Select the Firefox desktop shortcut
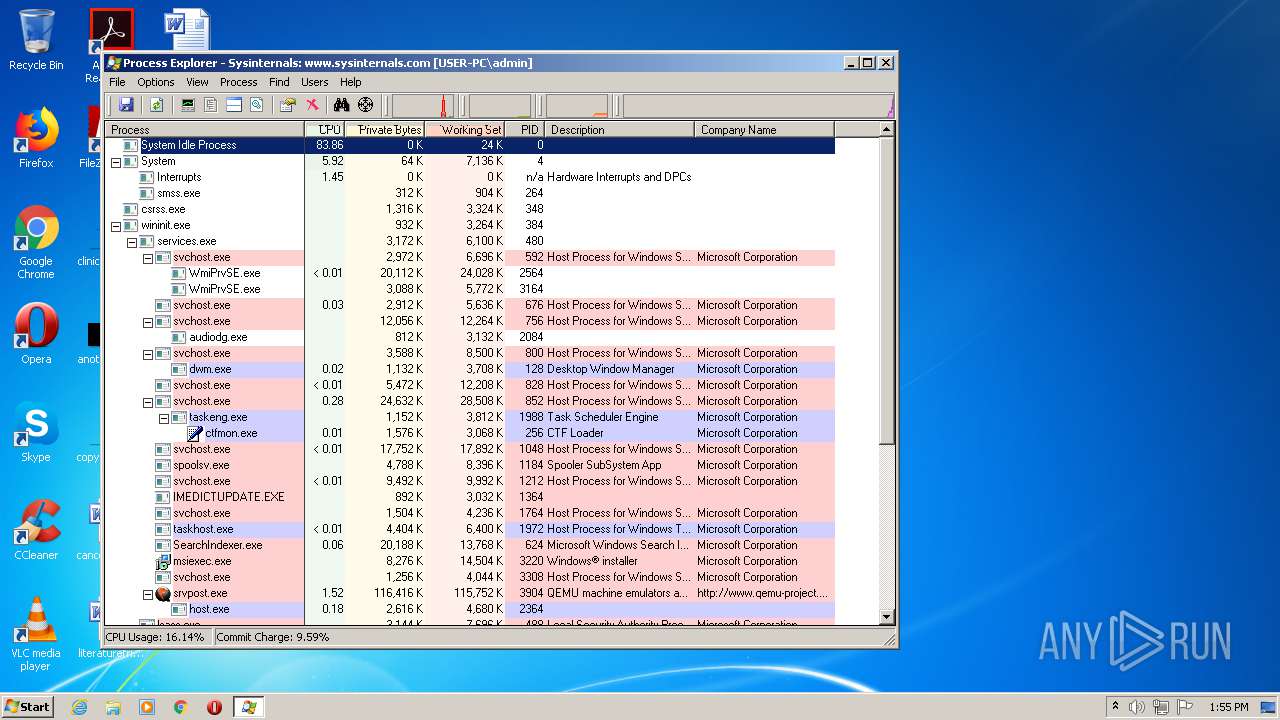This screenshot has height=720, width=1280. 36,138
